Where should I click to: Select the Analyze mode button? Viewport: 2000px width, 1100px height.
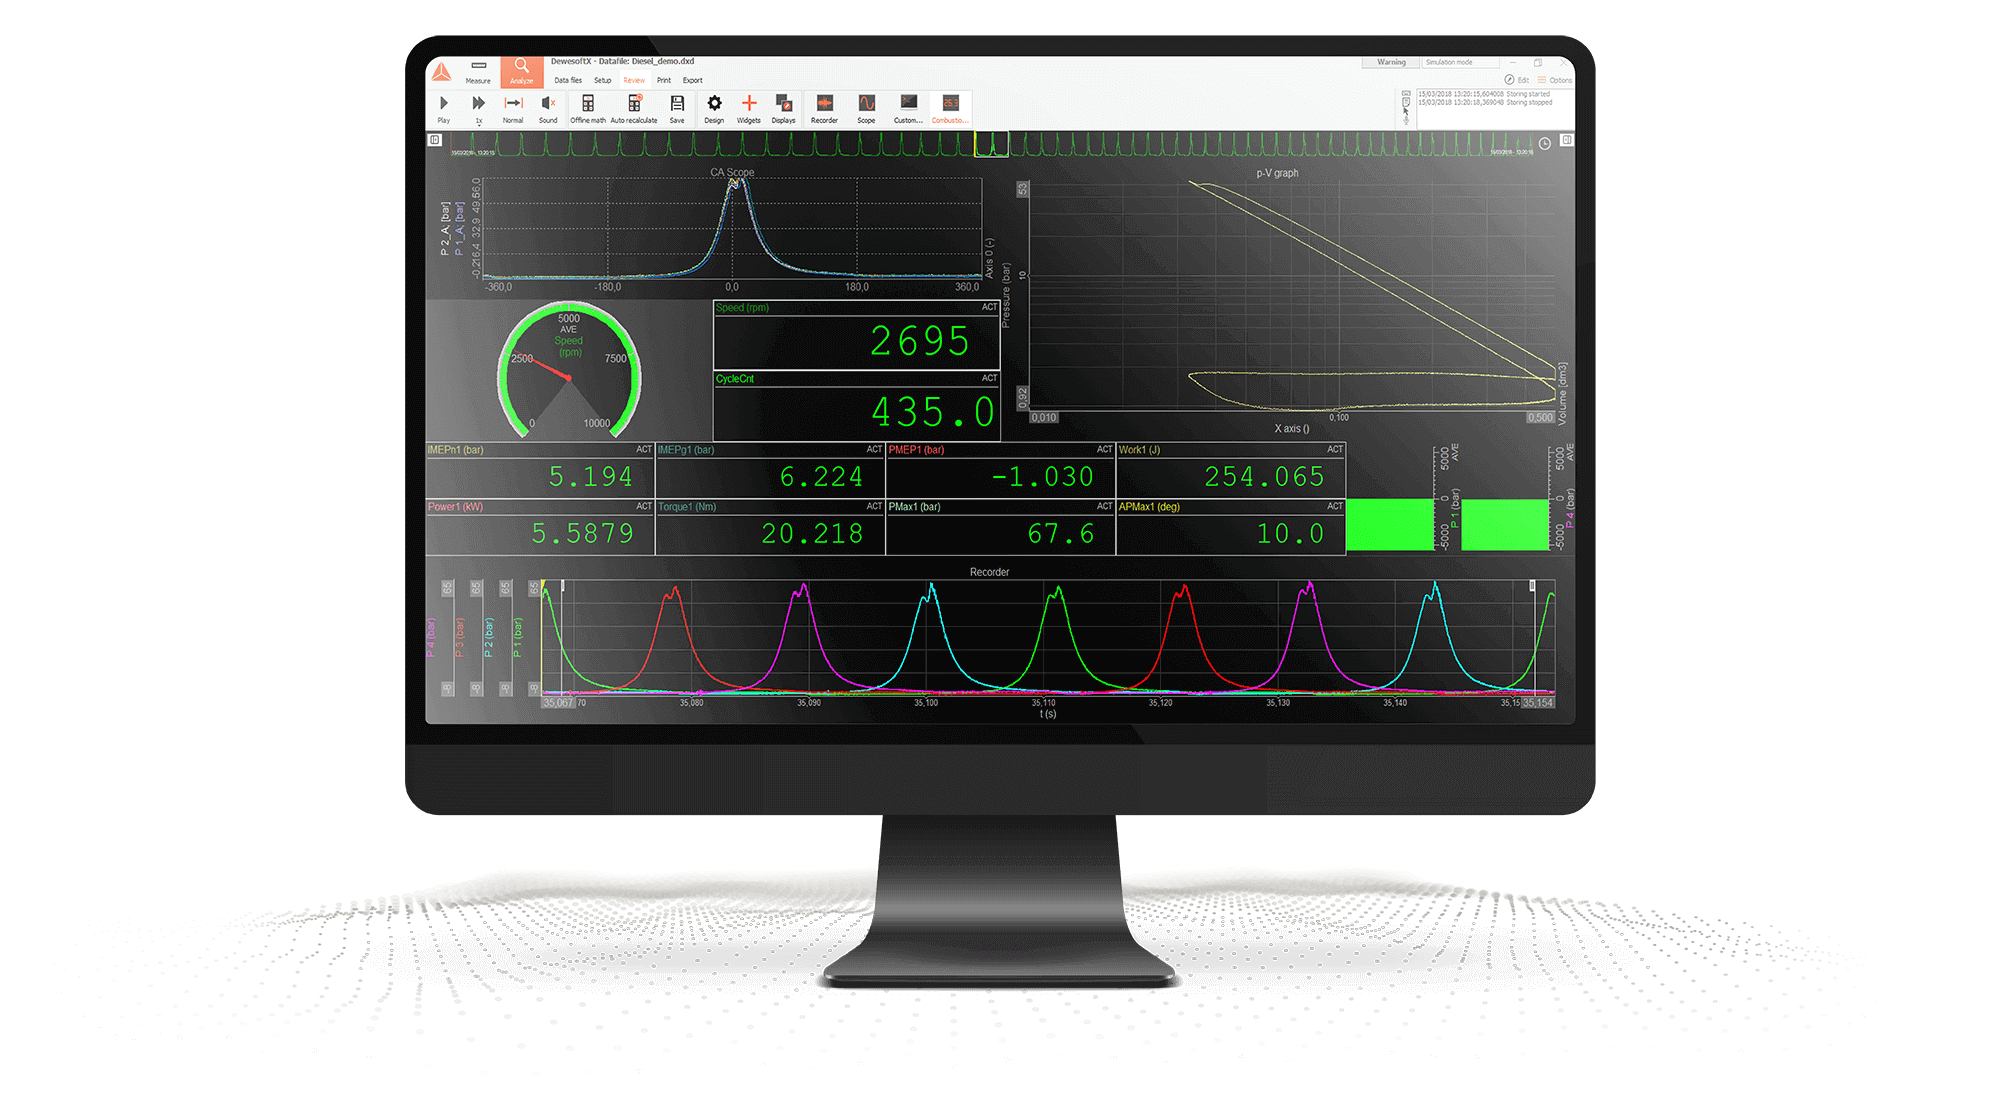[x=522, y=72]
